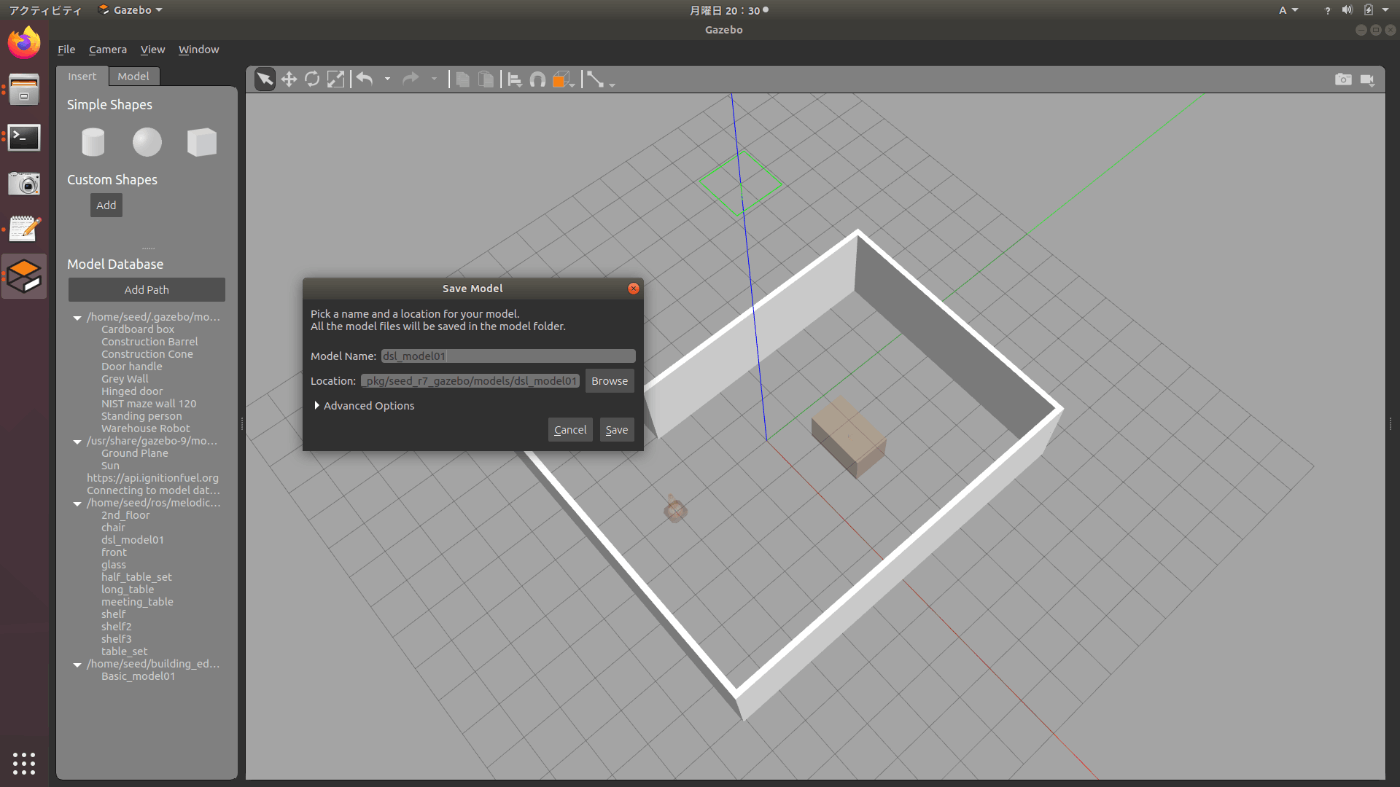Click the video record icon
Screen dimensions: 1400x787
[x=1368, y=79]
